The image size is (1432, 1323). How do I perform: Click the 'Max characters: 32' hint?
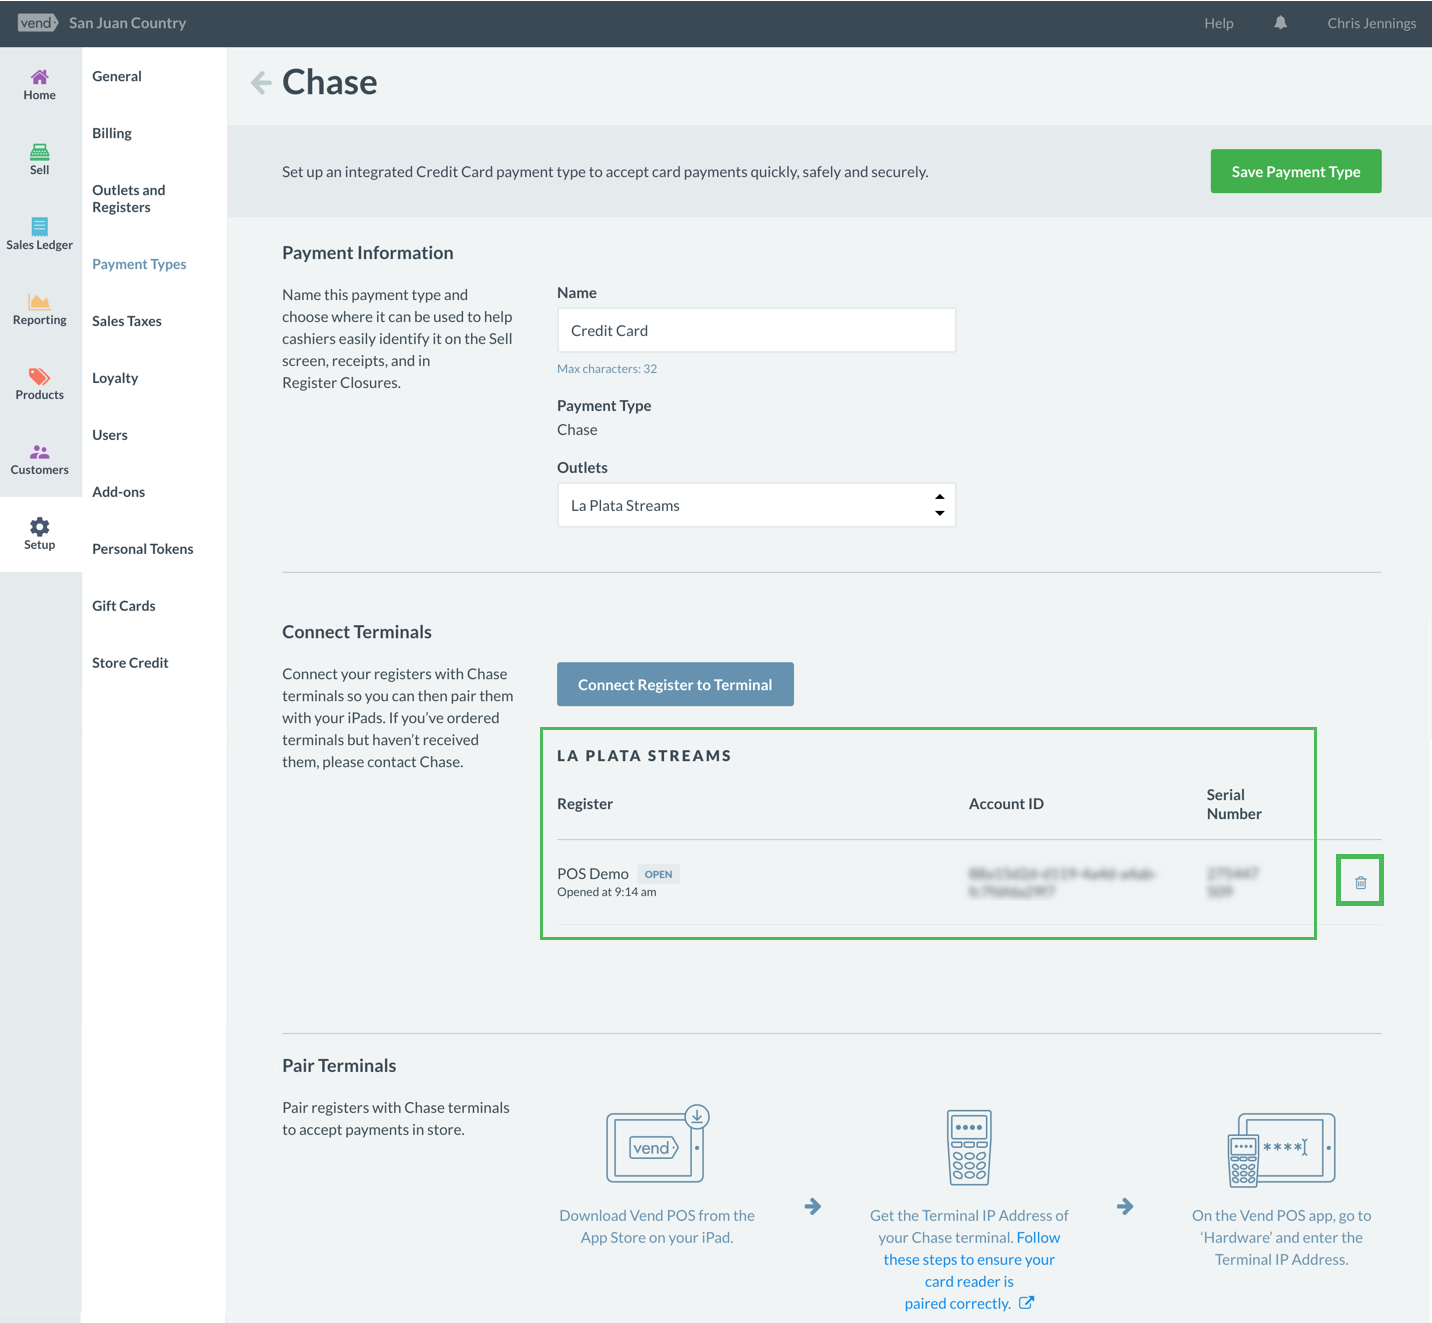point(607,369)
